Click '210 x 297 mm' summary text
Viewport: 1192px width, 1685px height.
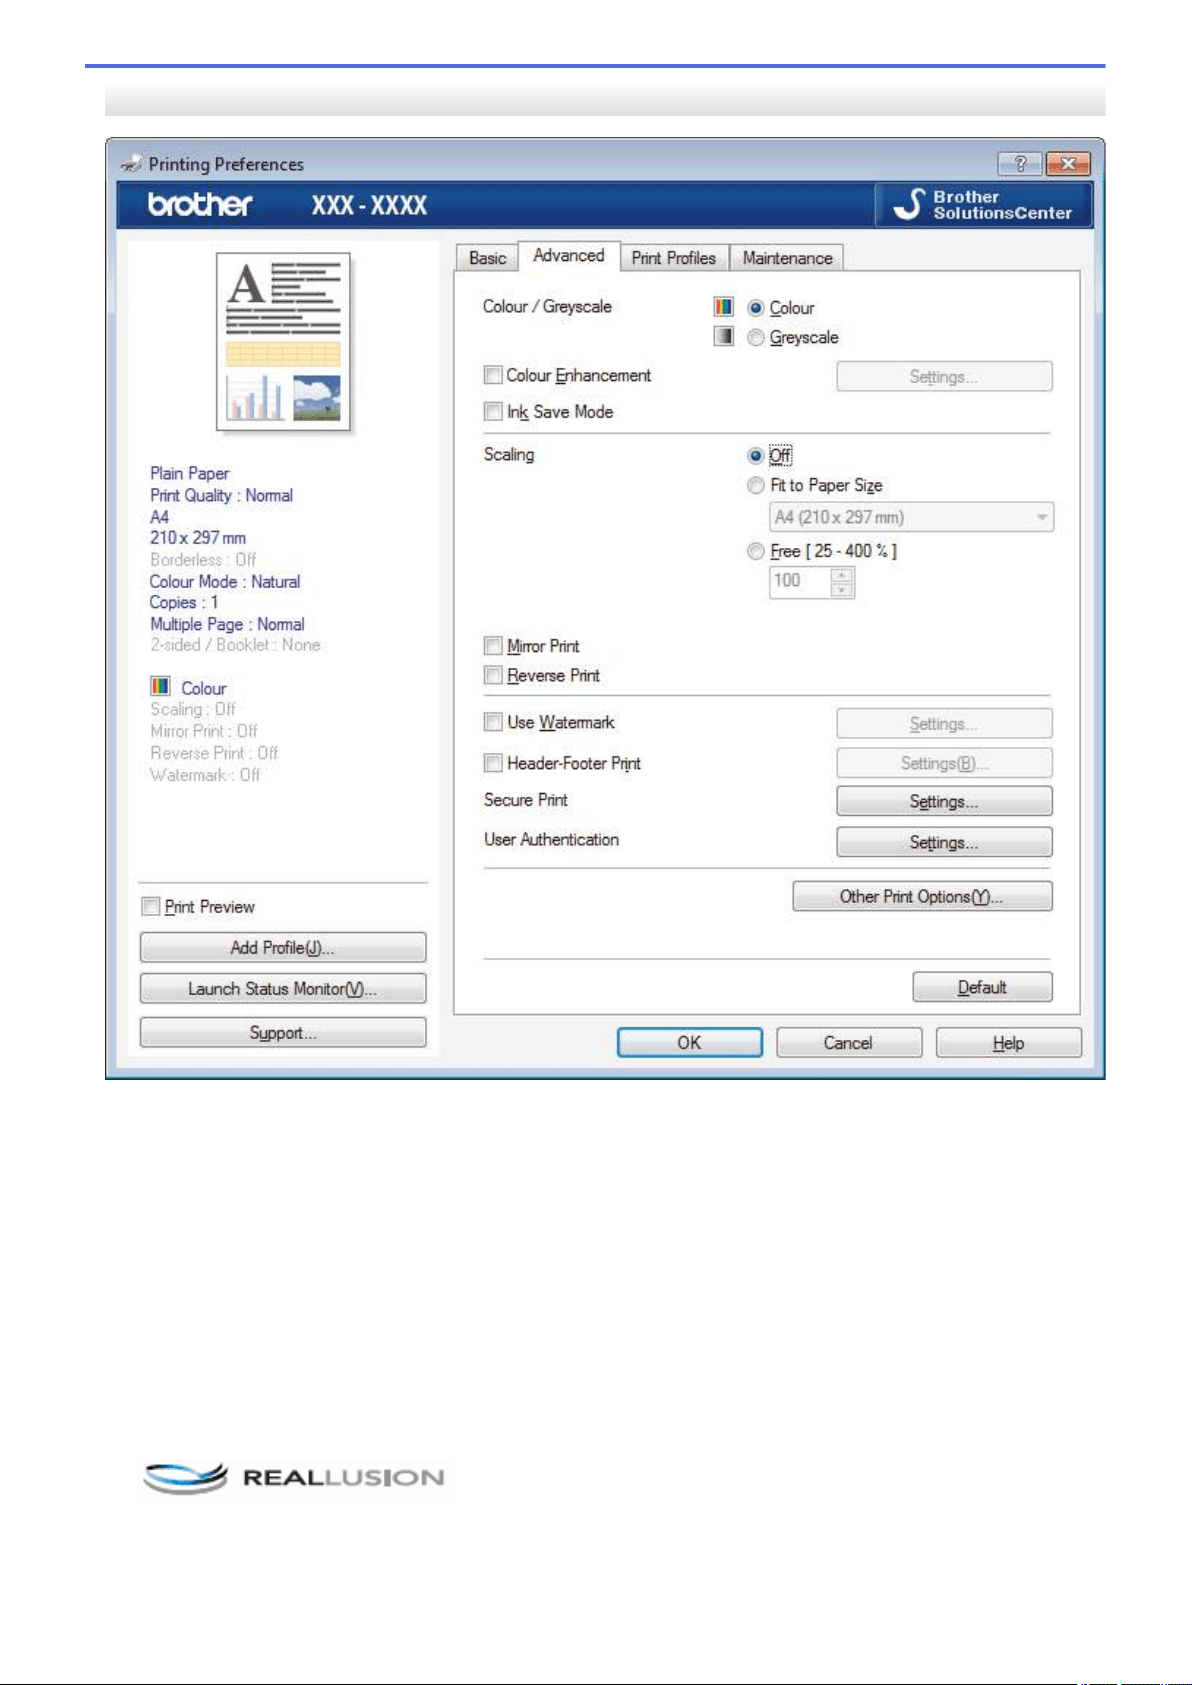click(x=197, y=538)
